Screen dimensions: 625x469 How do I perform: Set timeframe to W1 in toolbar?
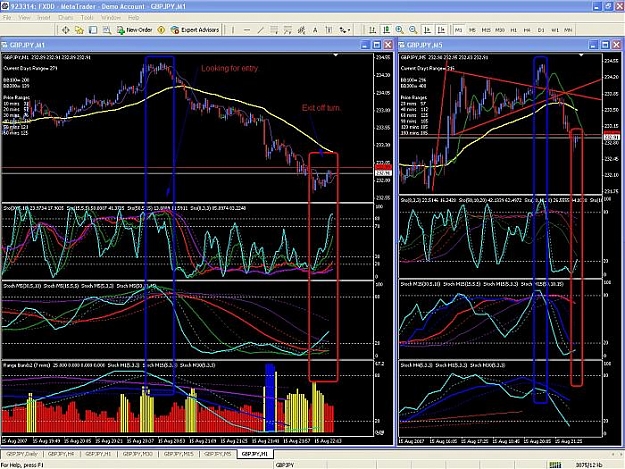[x=554, y=30]
